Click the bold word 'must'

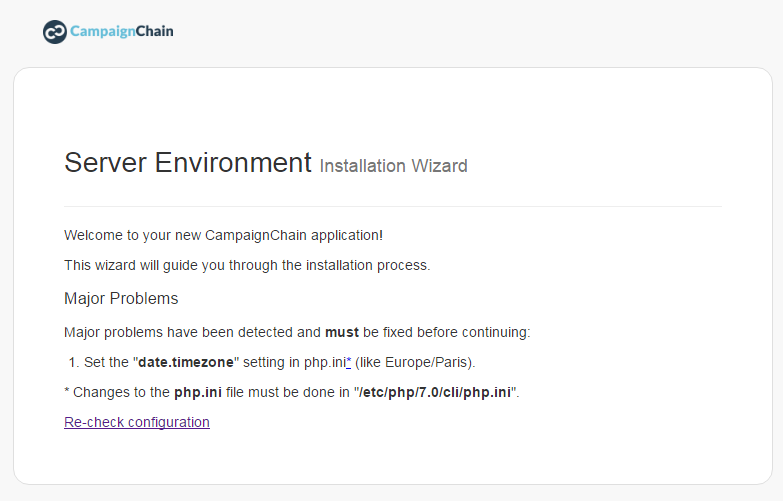[x=342, y=332]
